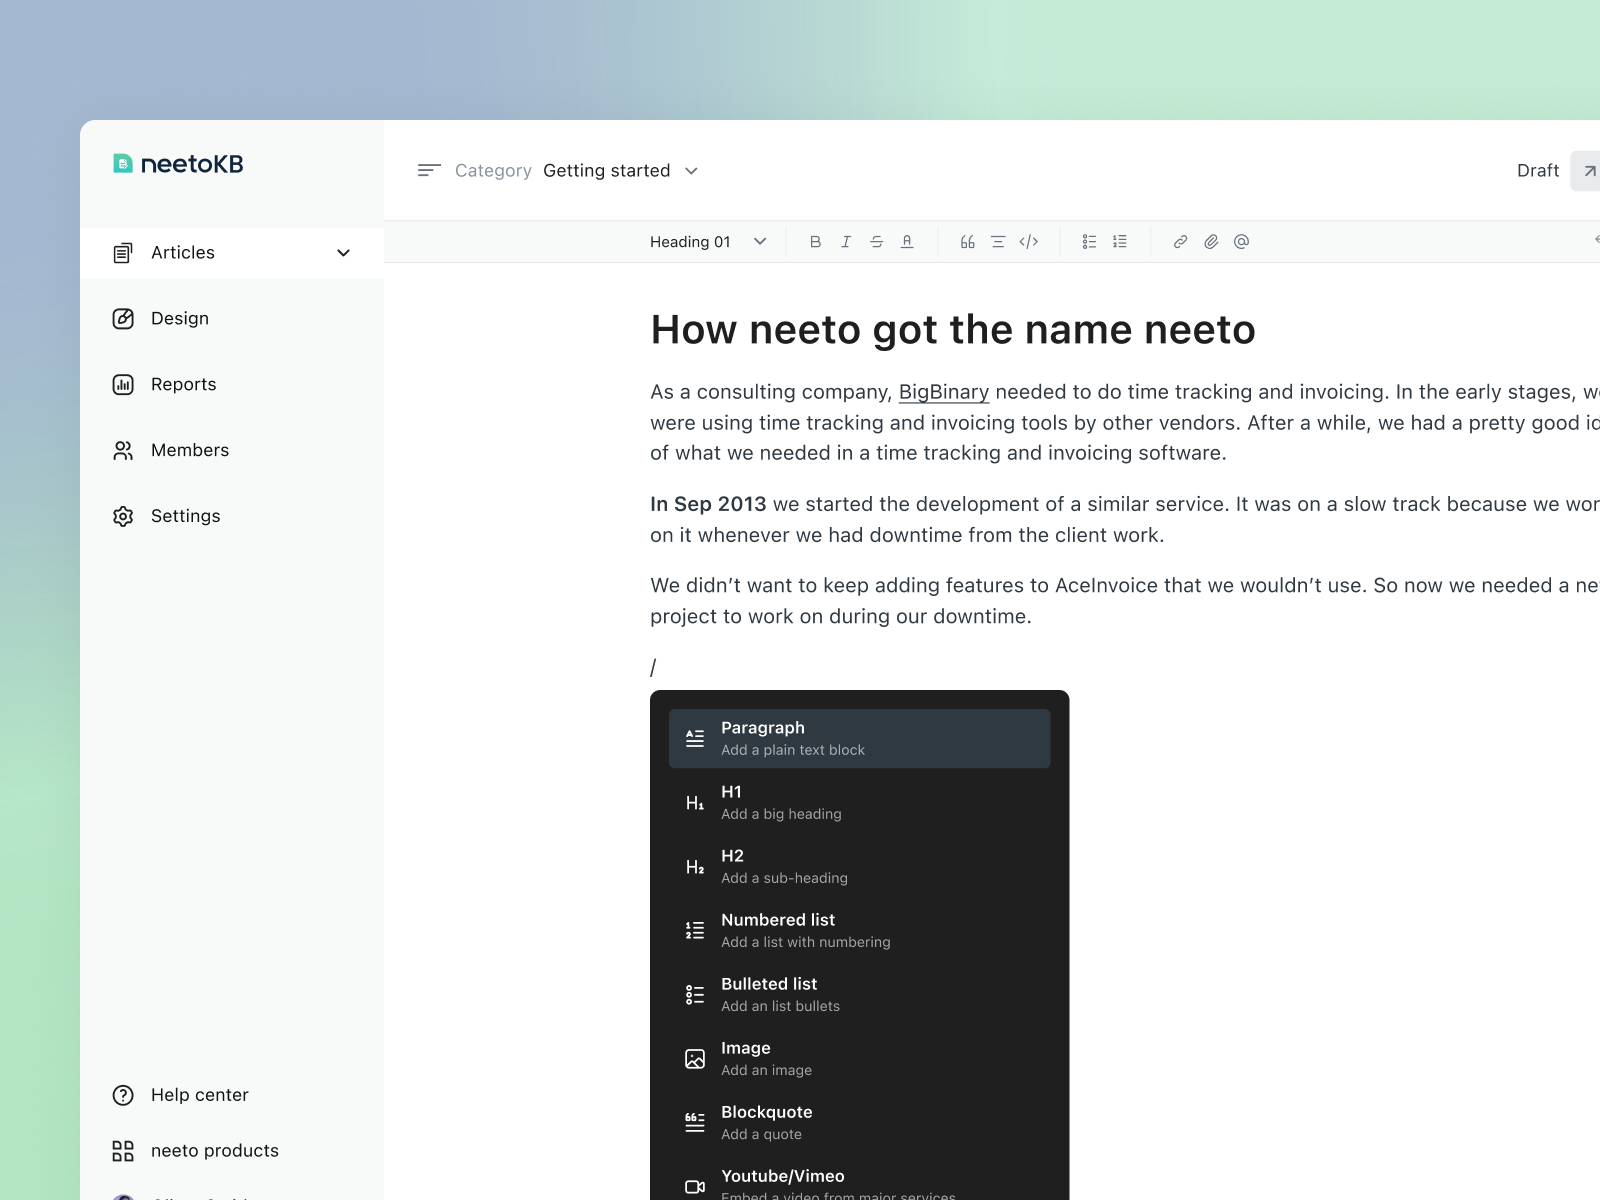Switch to the Reports section
The width and height of the screenshot is (1600, 1200).
183,384
